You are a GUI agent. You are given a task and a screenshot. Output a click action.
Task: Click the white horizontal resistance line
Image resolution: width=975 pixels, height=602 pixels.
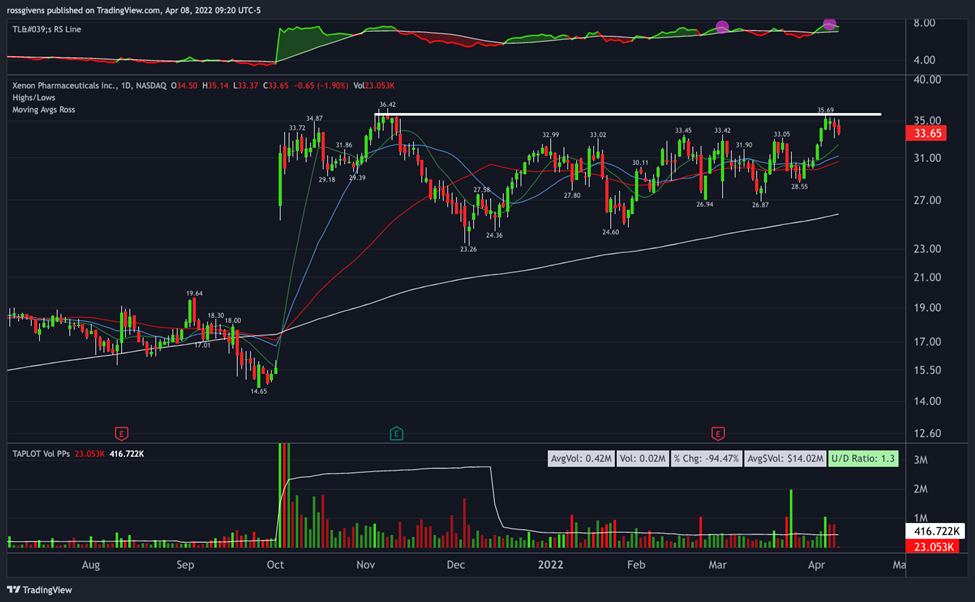pos(628,114)
